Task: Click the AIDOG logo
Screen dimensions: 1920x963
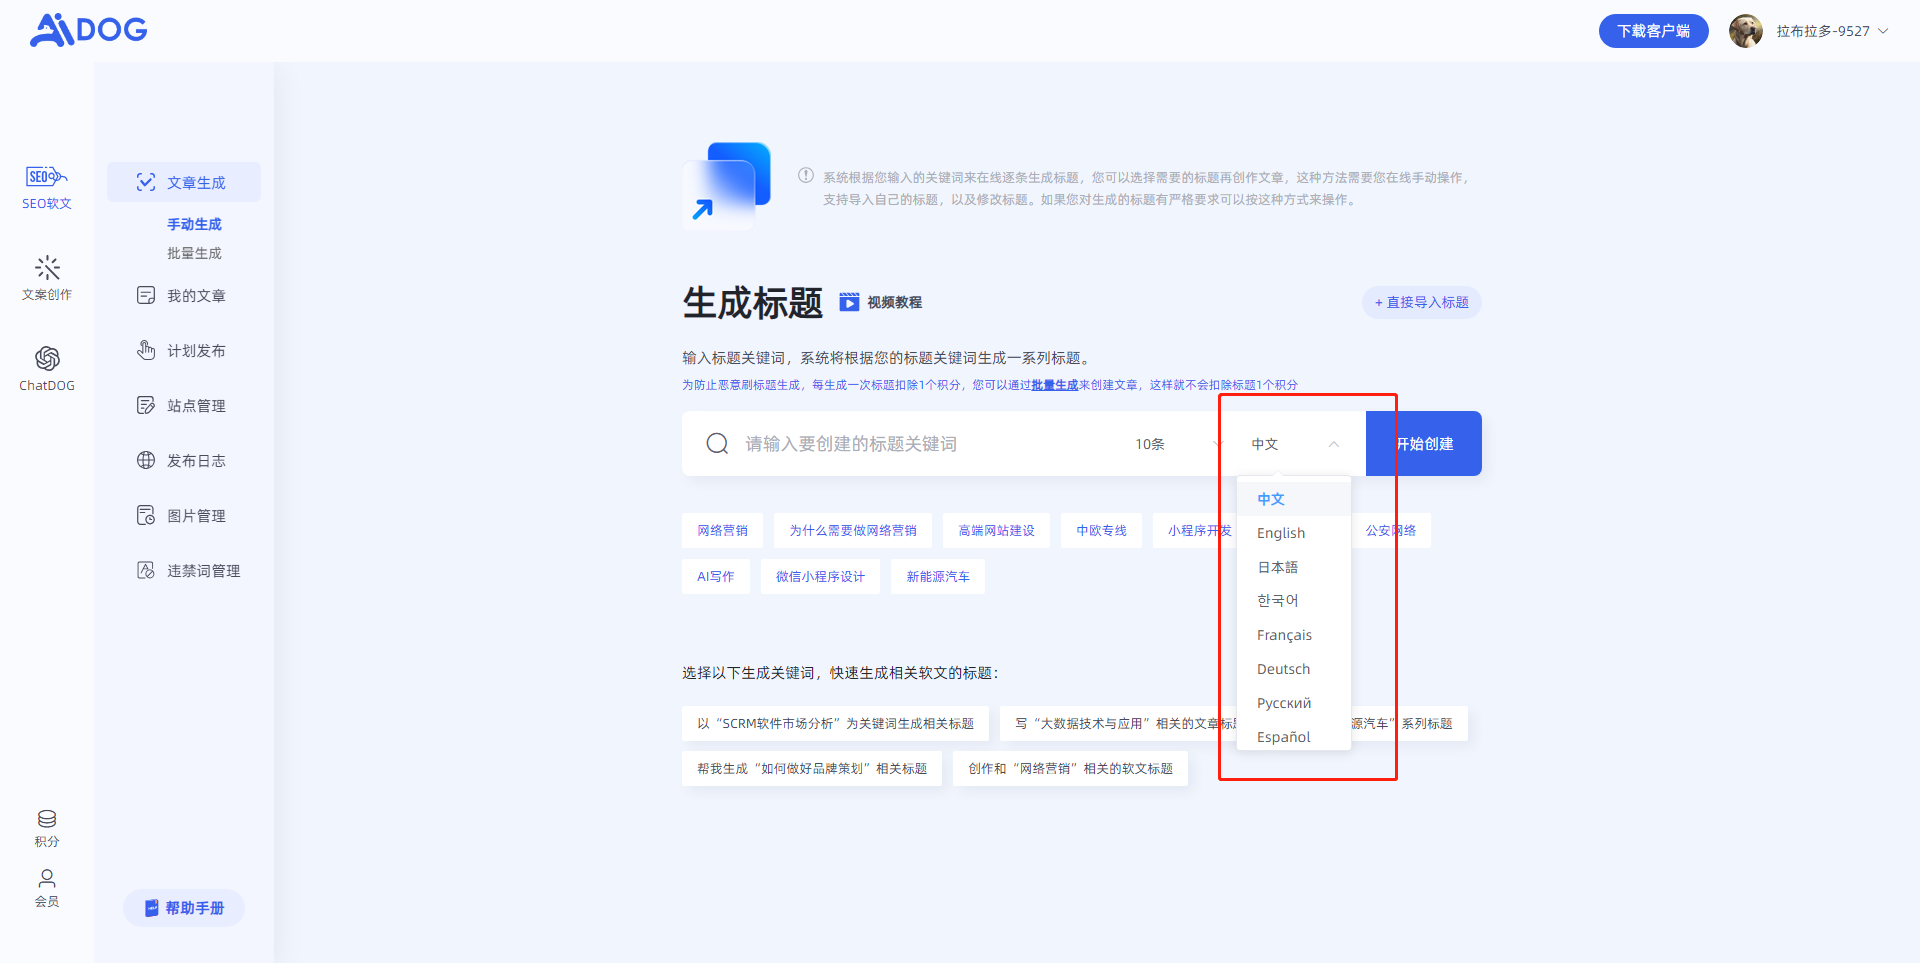Action: (x=88, y=30)
